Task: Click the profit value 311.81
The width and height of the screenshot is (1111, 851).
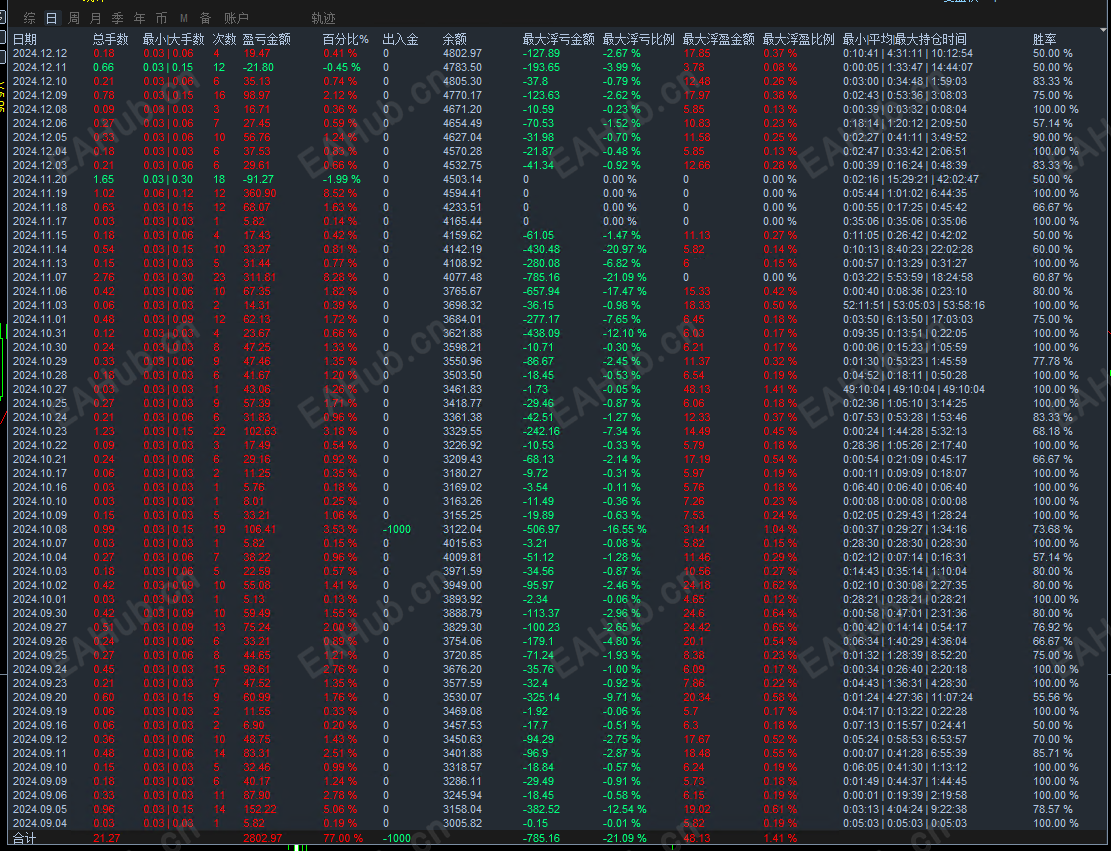Action: click(259, 277)
